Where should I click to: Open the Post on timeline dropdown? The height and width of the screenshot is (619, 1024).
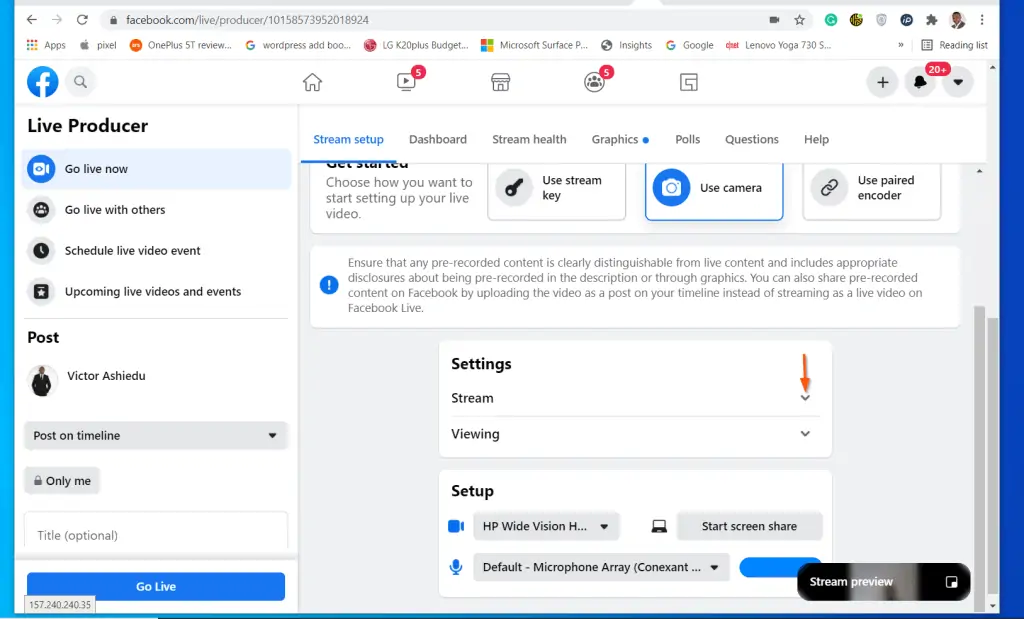click(156, 436)
